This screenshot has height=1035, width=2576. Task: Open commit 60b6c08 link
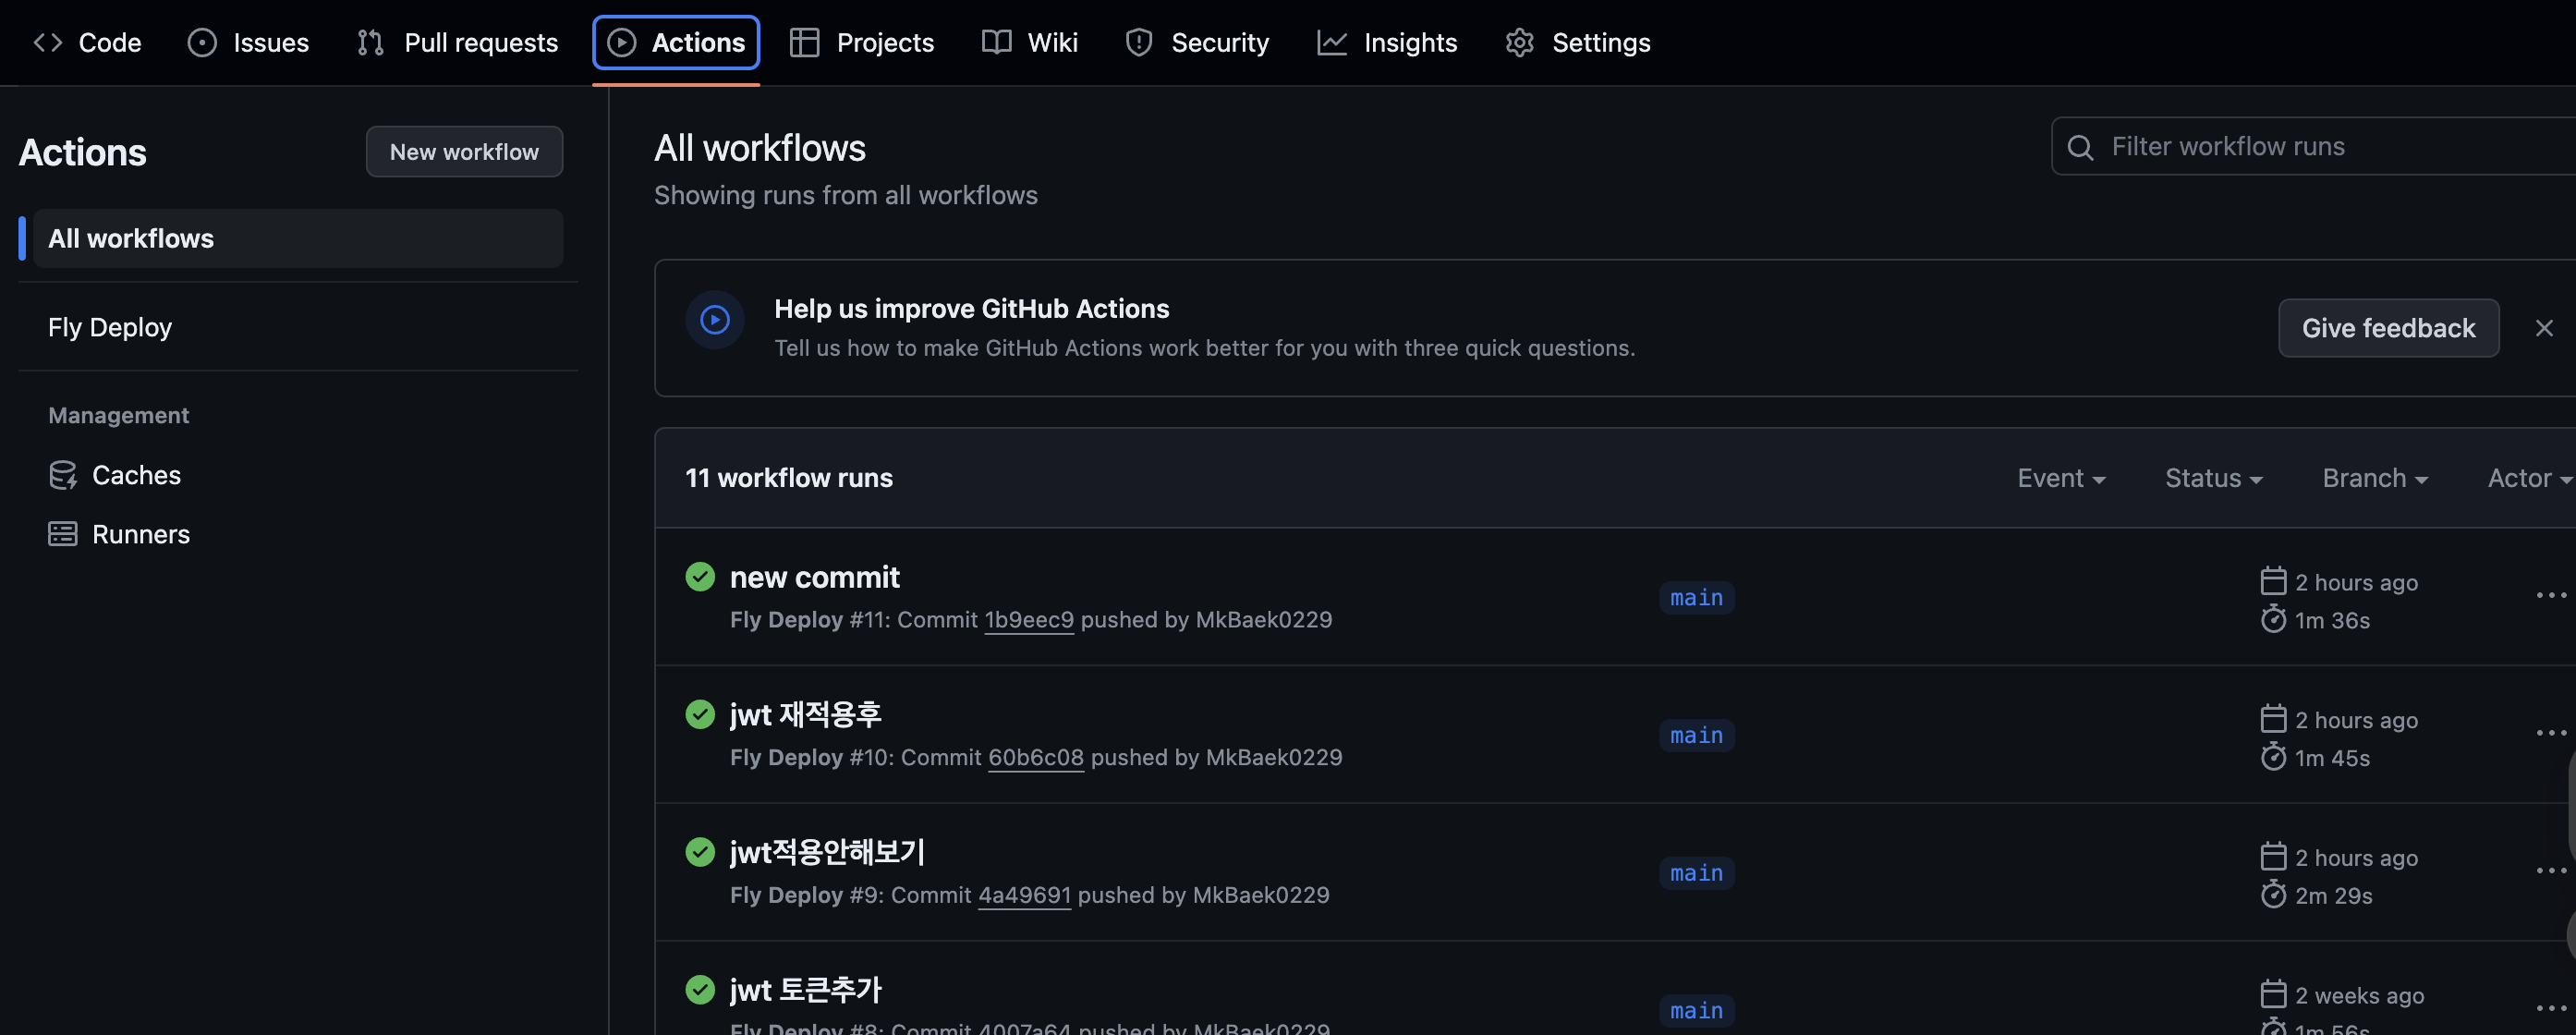click(x=1036, y=757)
